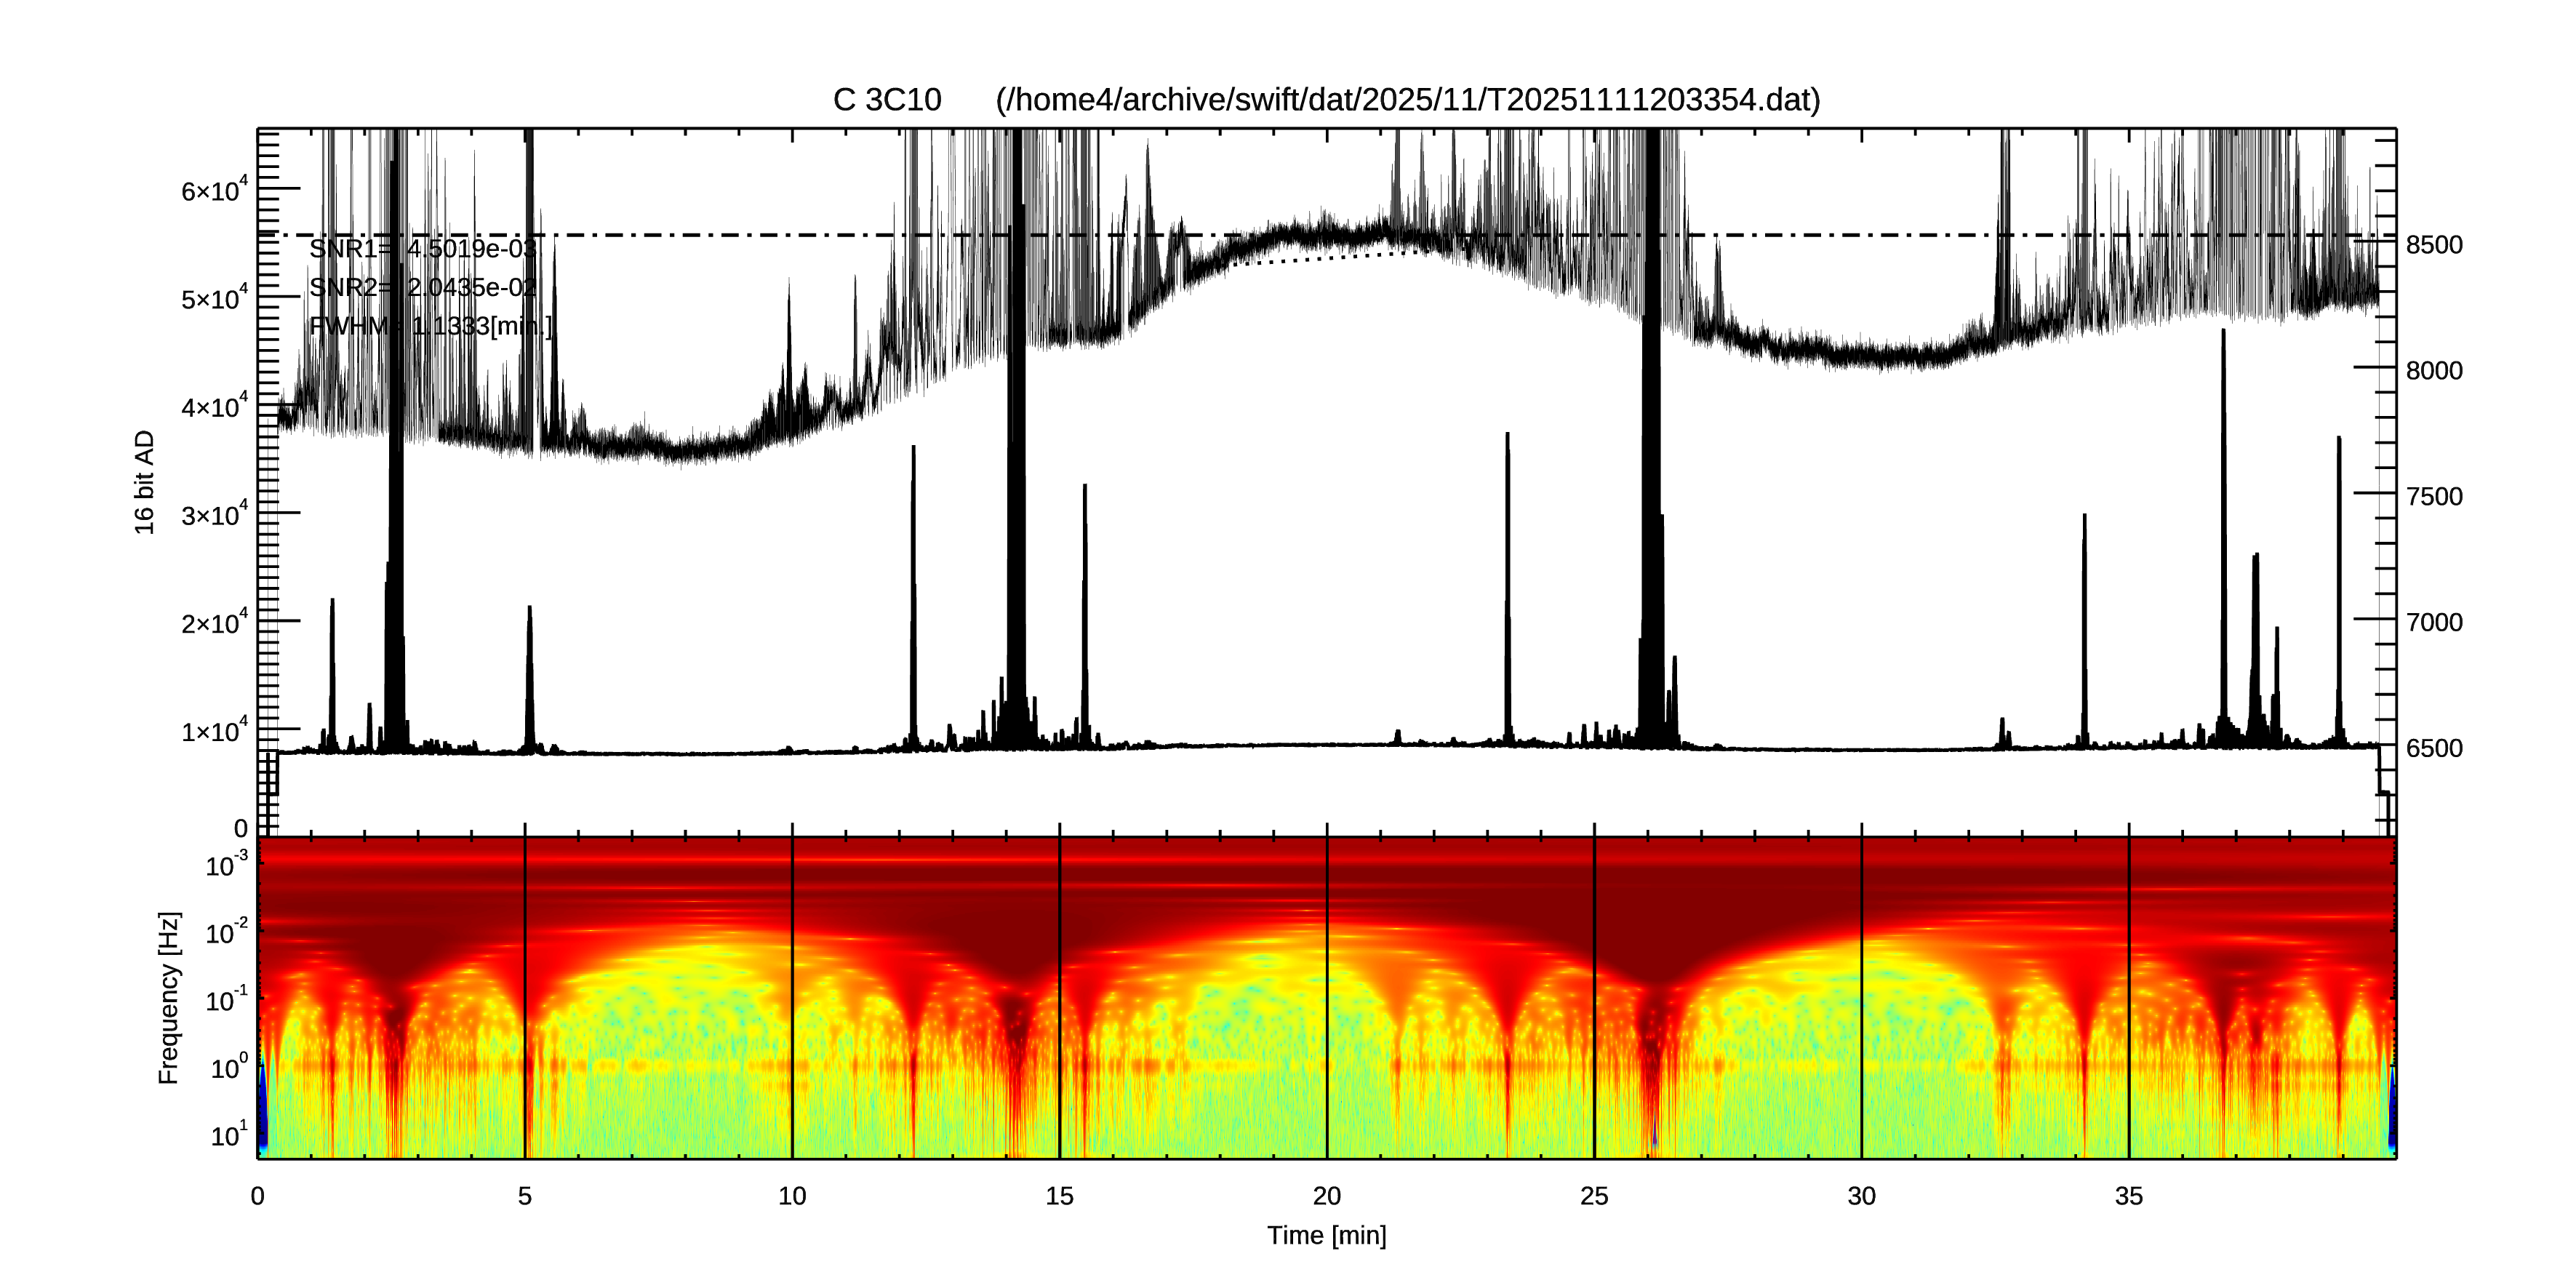Click the 8500 right-axis tick label

tap(2434, 245)
